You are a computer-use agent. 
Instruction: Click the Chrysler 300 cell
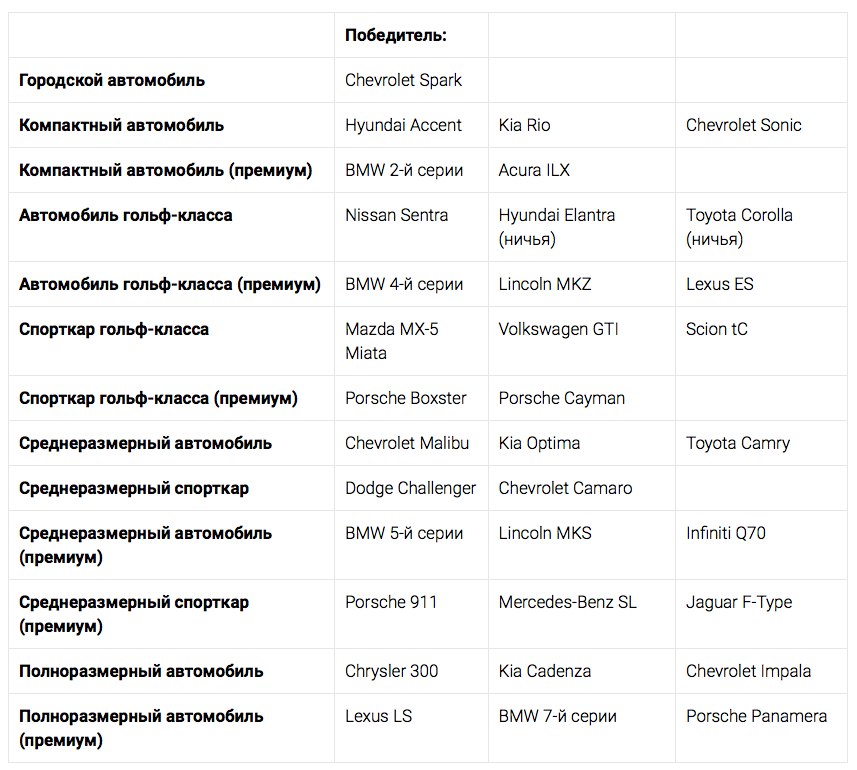[x=391, y=671]
